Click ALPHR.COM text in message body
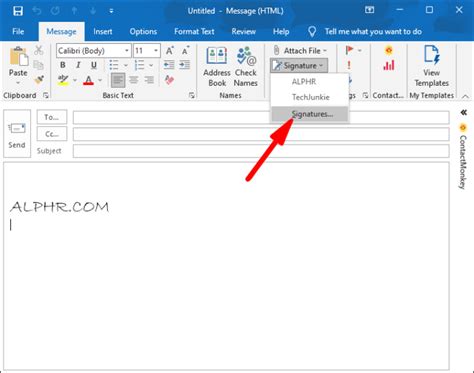Viewport: 474px width, 373px height. click(59, 207)
